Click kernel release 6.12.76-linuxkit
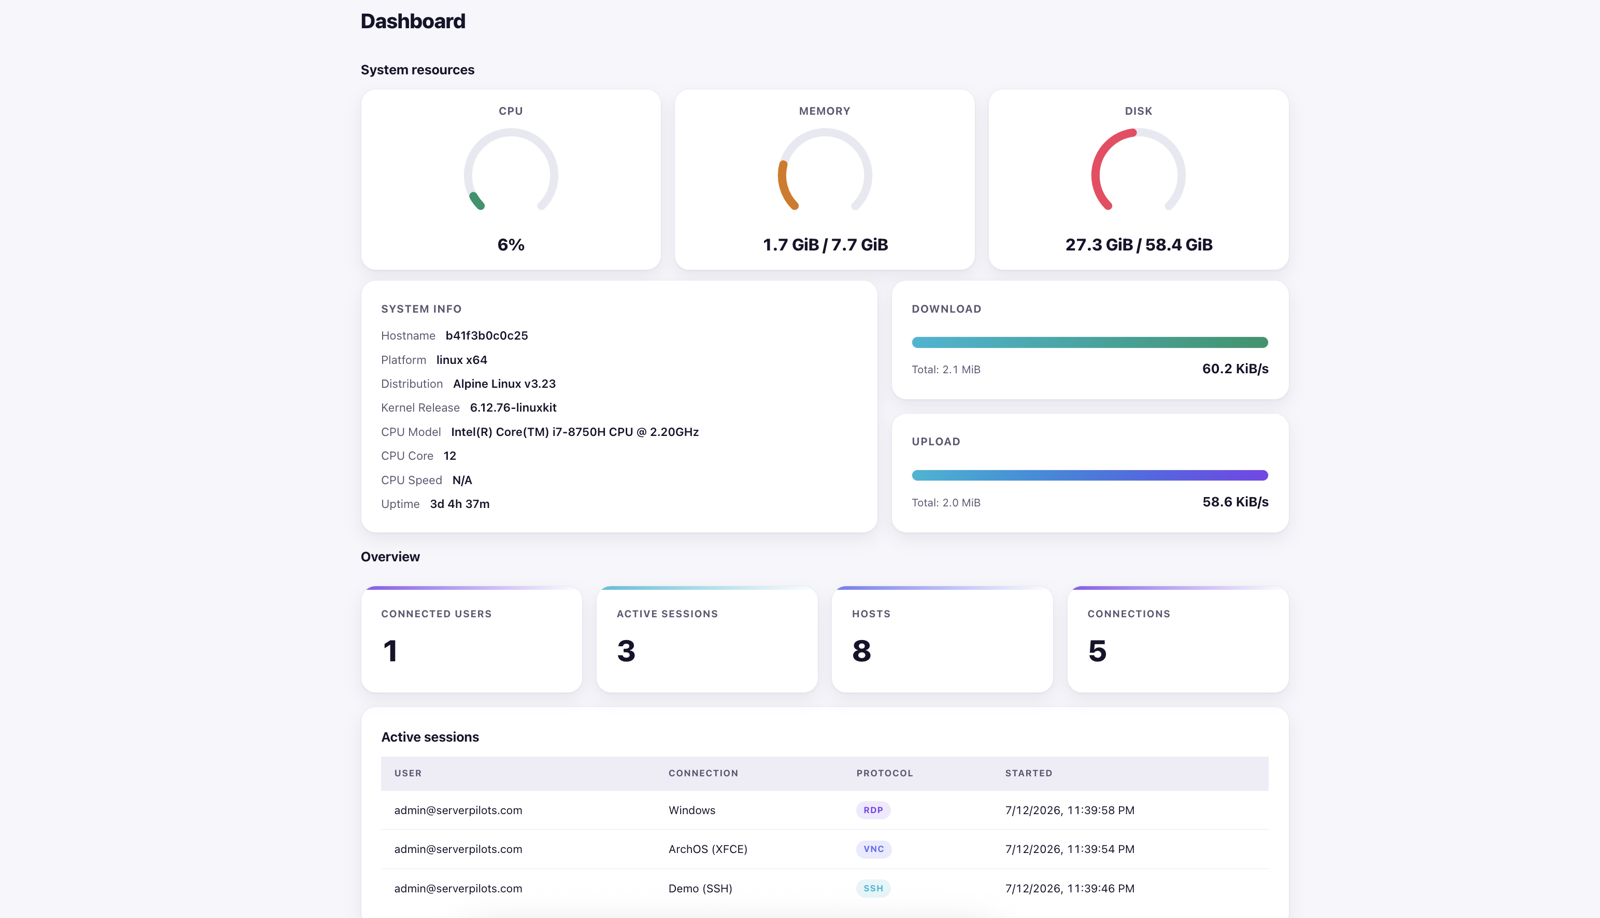Viewport: 1600px width, 918px height. (513, 408)
